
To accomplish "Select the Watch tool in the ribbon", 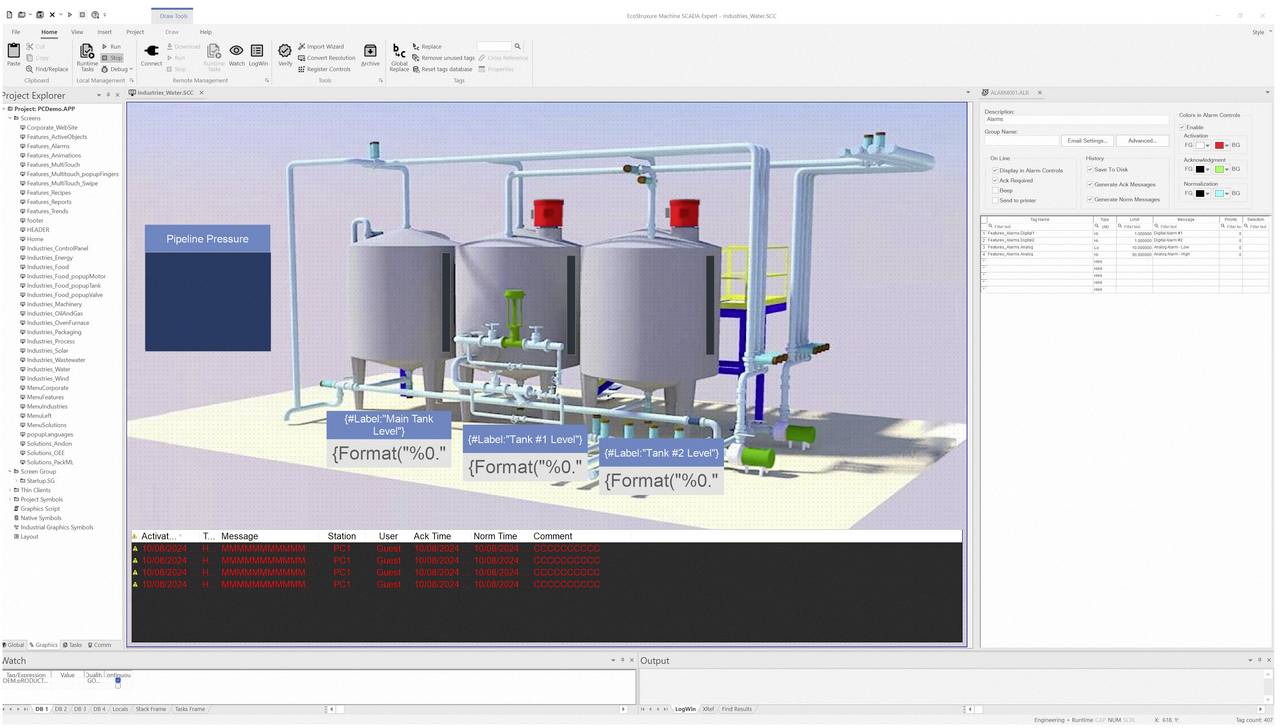I will [x=236, y=55].
